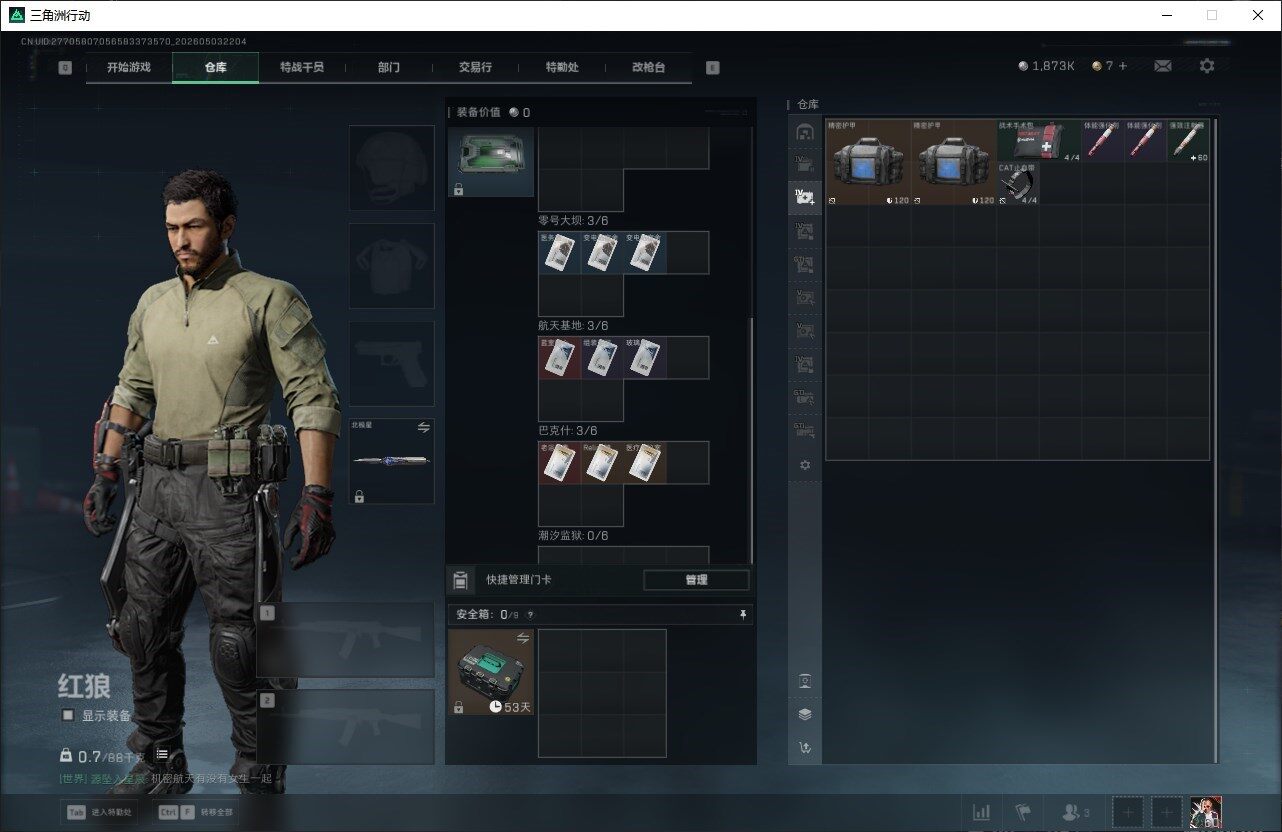This screenshot has height=832, width=1282.
Task: Click the swap arrows on the safe box
Action: tap(522, 638)
